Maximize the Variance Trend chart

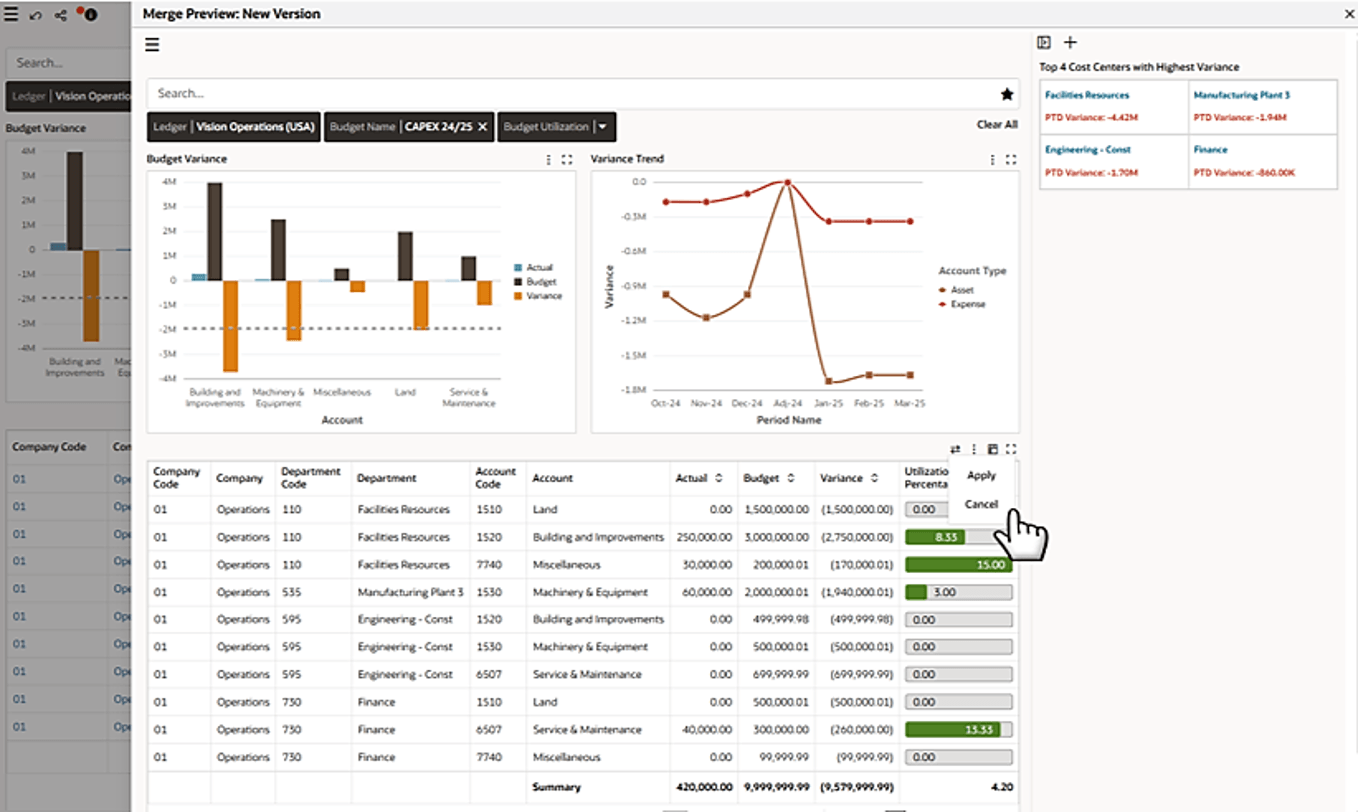click(1011, 160)
